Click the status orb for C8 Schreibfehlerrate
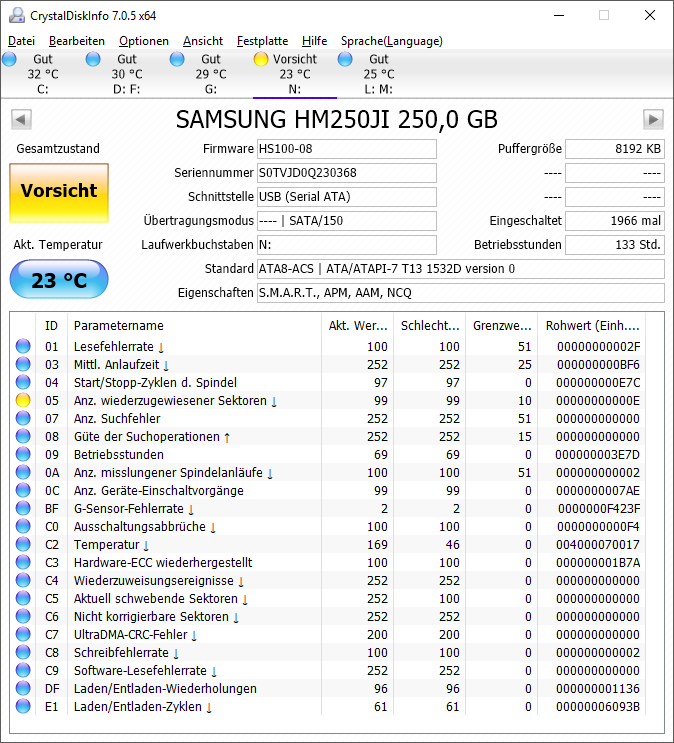 click(x=23, y=652)
